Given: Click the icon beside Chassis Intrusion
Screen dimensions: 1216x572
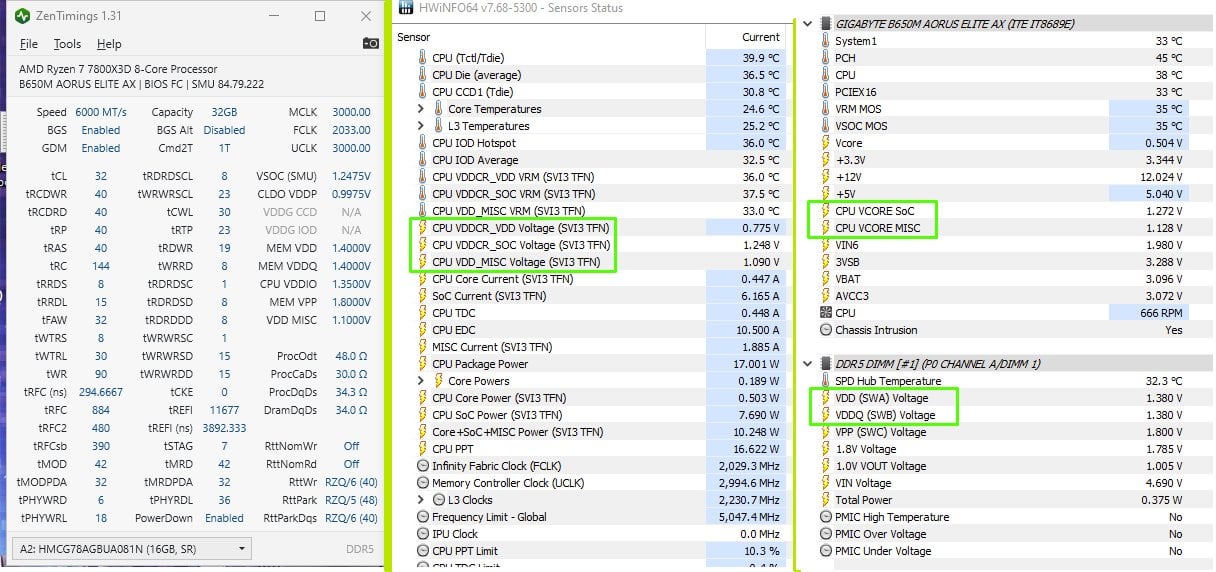Looking at the screenshot, I should pos(825,330).
